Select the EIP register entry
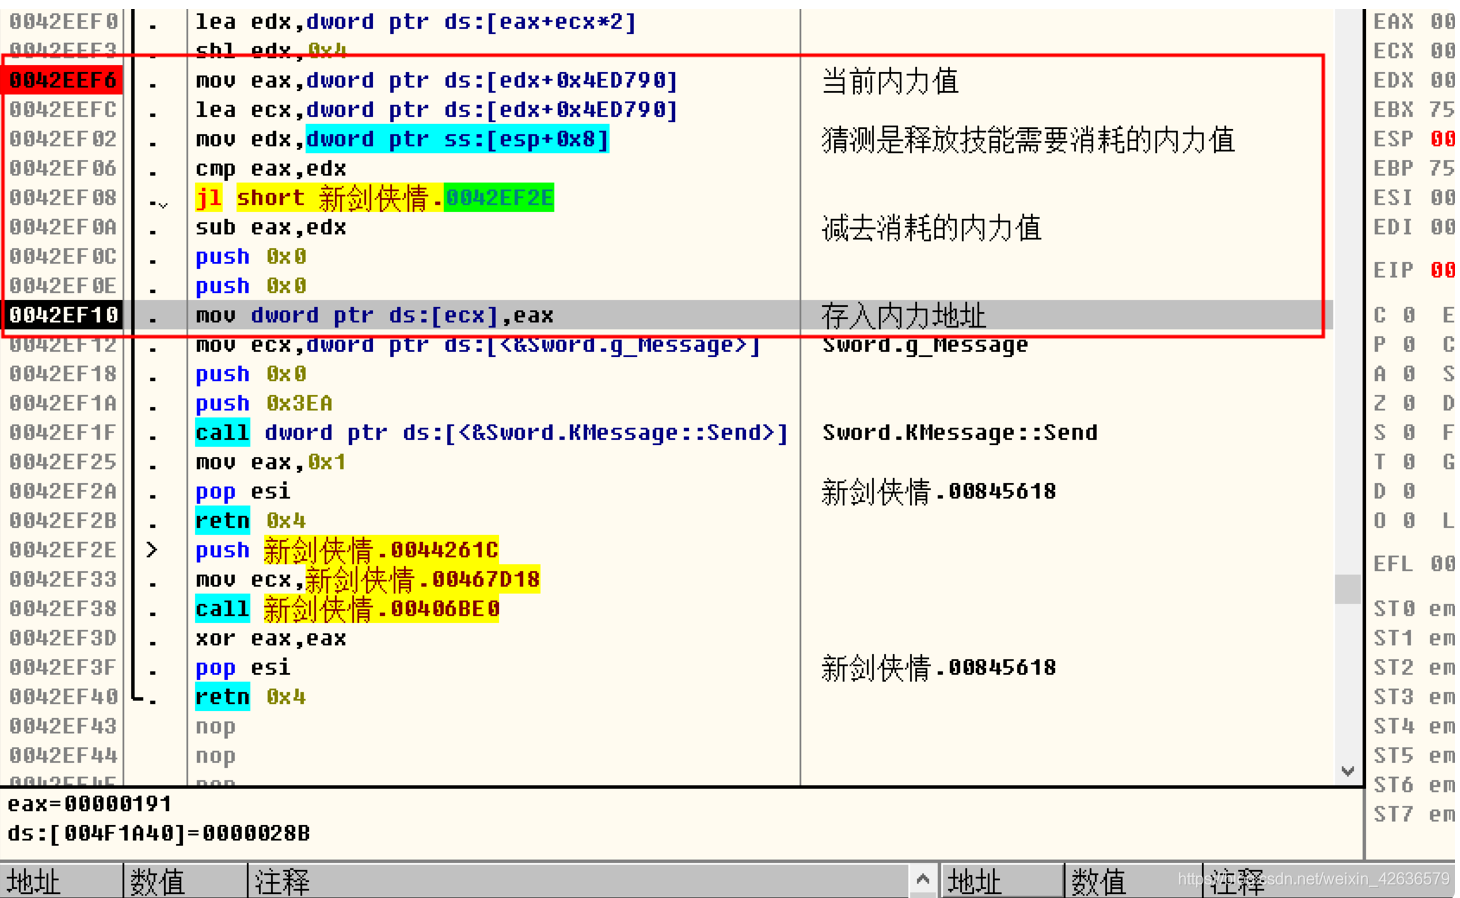The image size is (1460, 898). pyautogui.click(x=1413, y=270)
